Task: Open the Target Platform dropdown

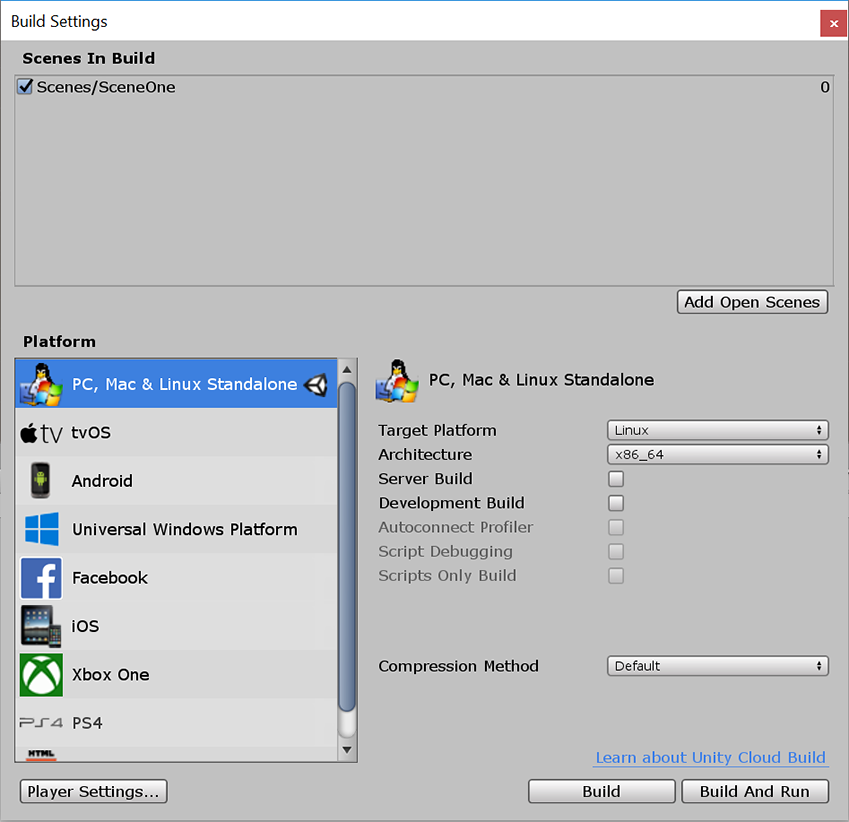Action: (717, 430)
